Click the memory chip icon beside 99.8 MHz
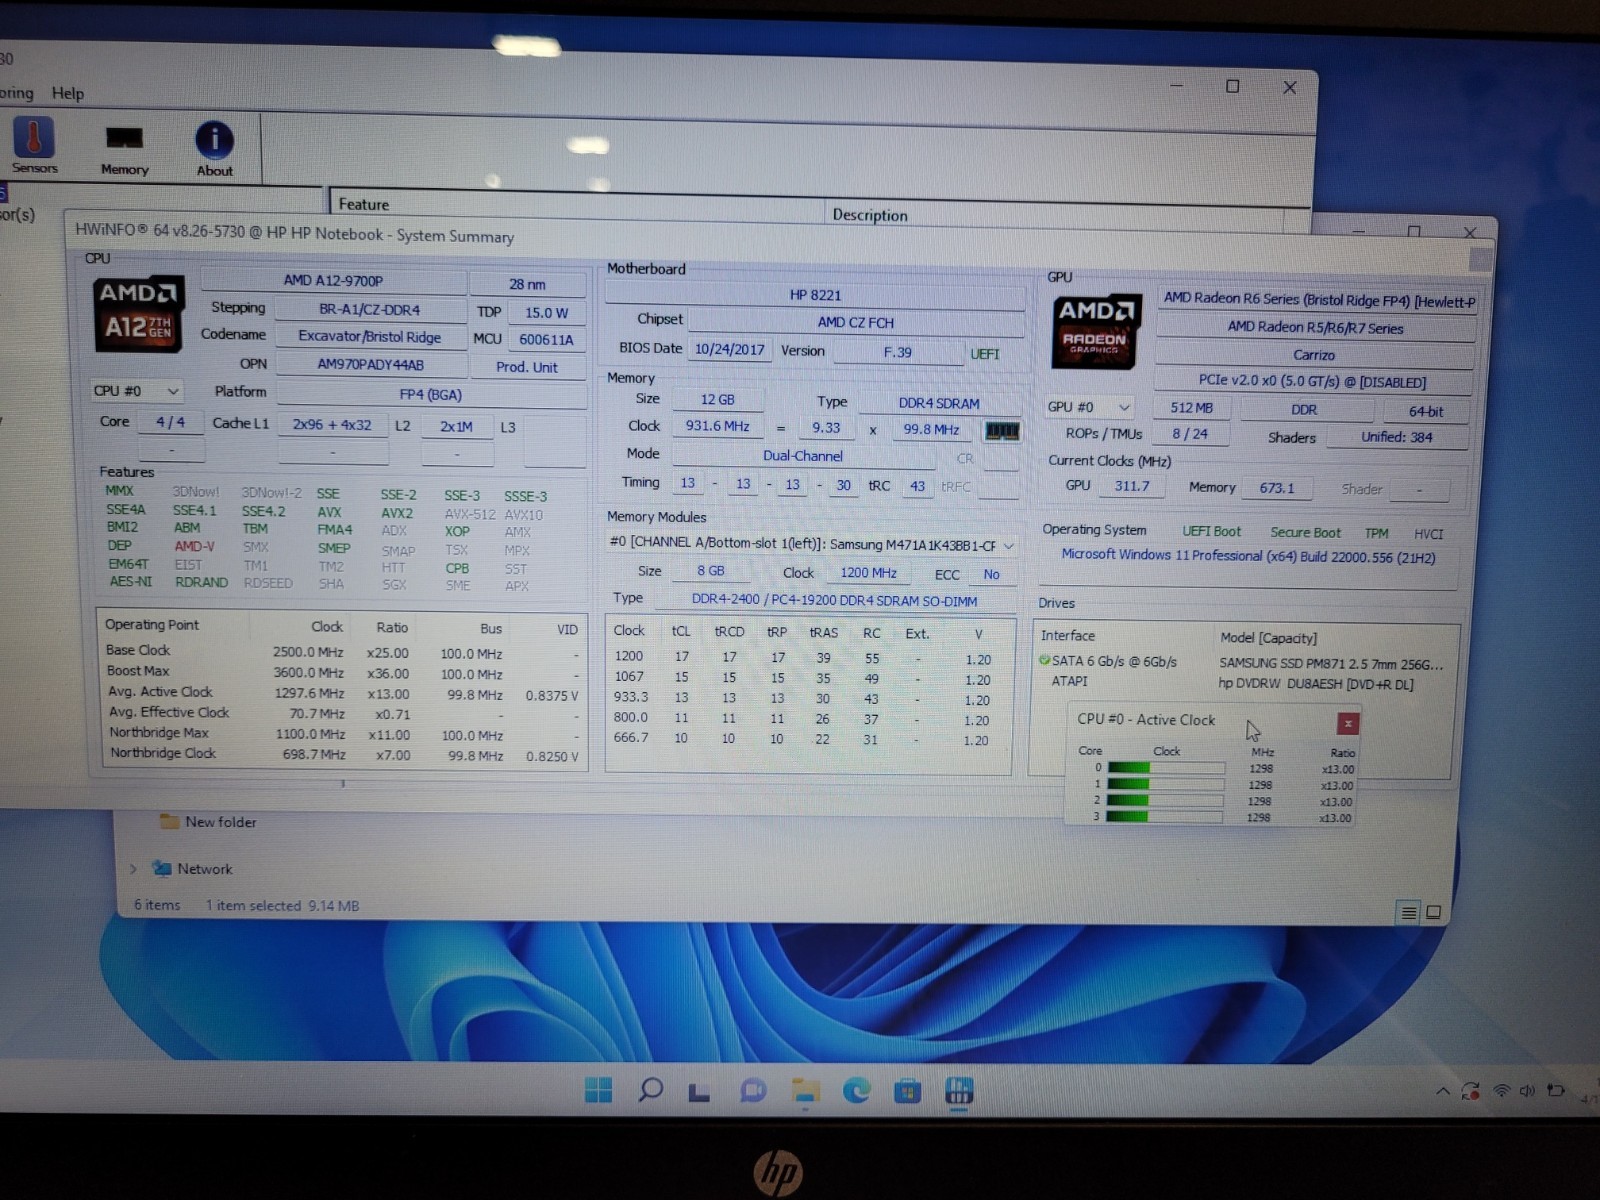Screen dimensions: 1600x1200 [1002, 431]
